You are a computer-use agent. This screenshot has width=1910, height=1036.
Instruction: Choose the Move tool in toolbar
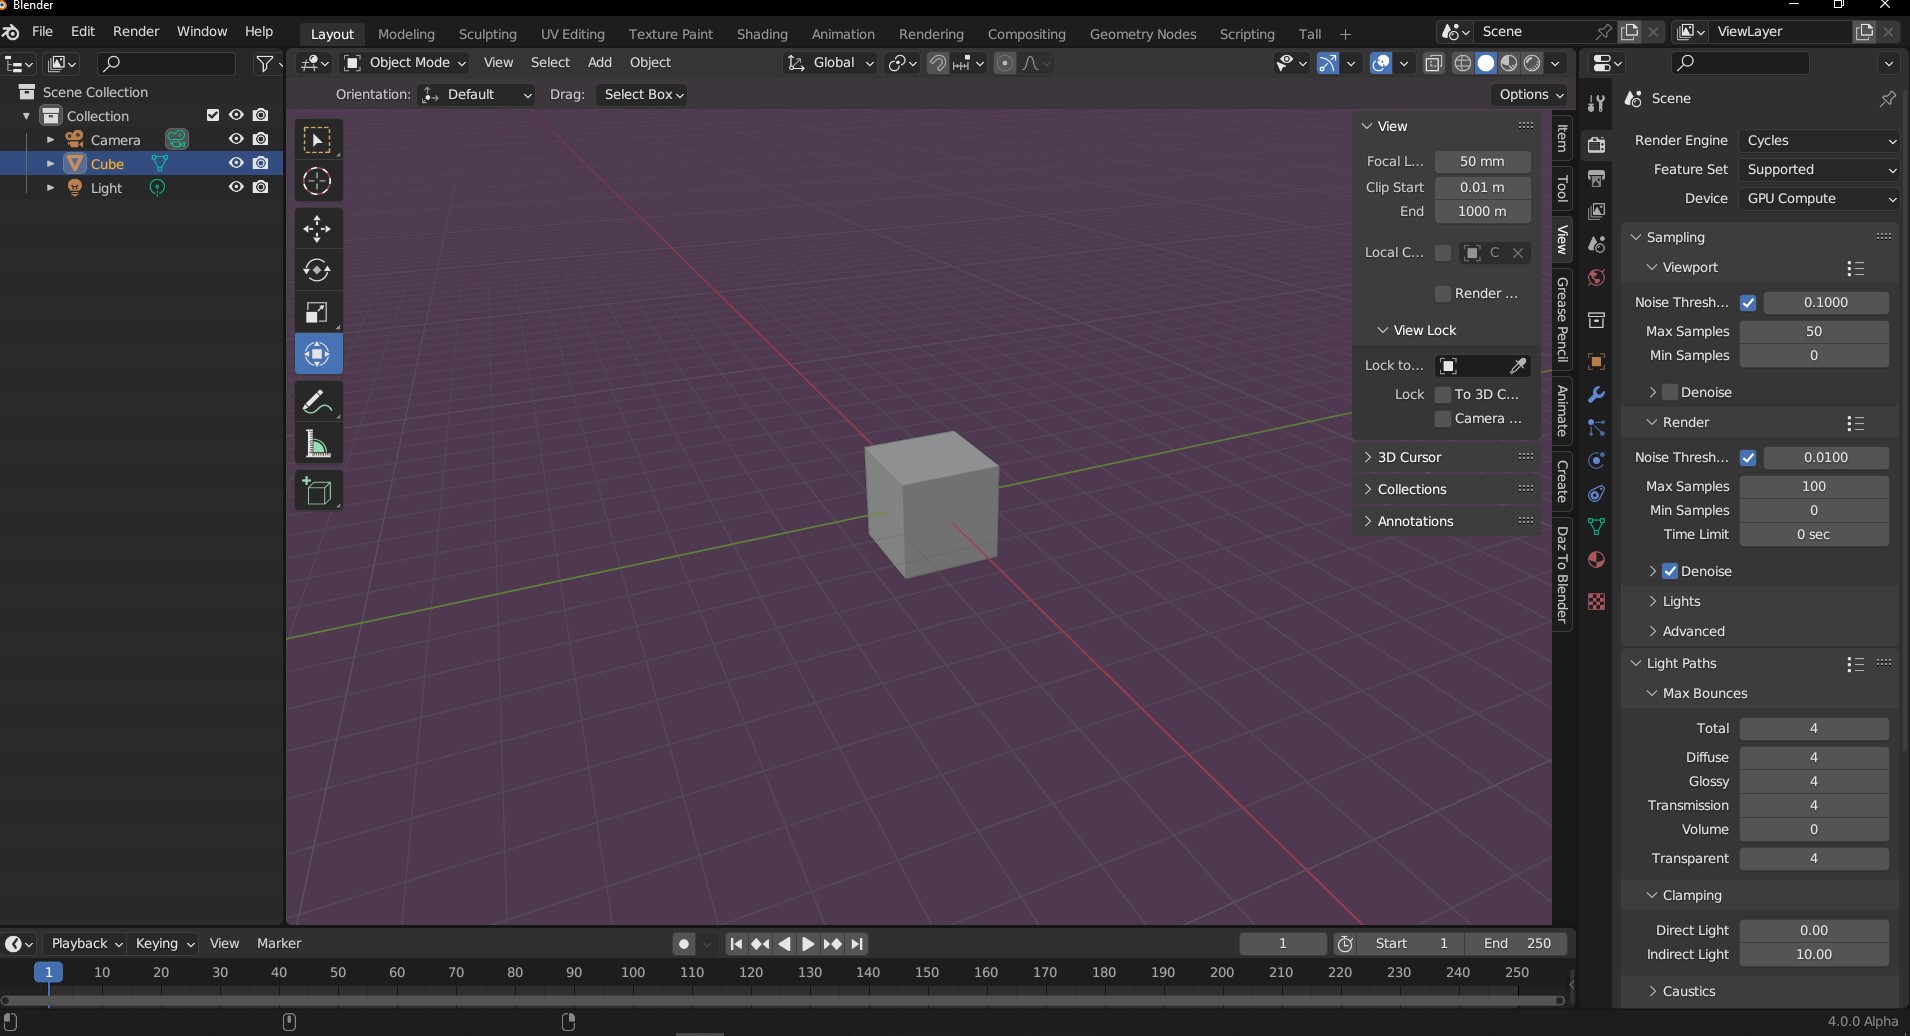click(x=318, y=229)
